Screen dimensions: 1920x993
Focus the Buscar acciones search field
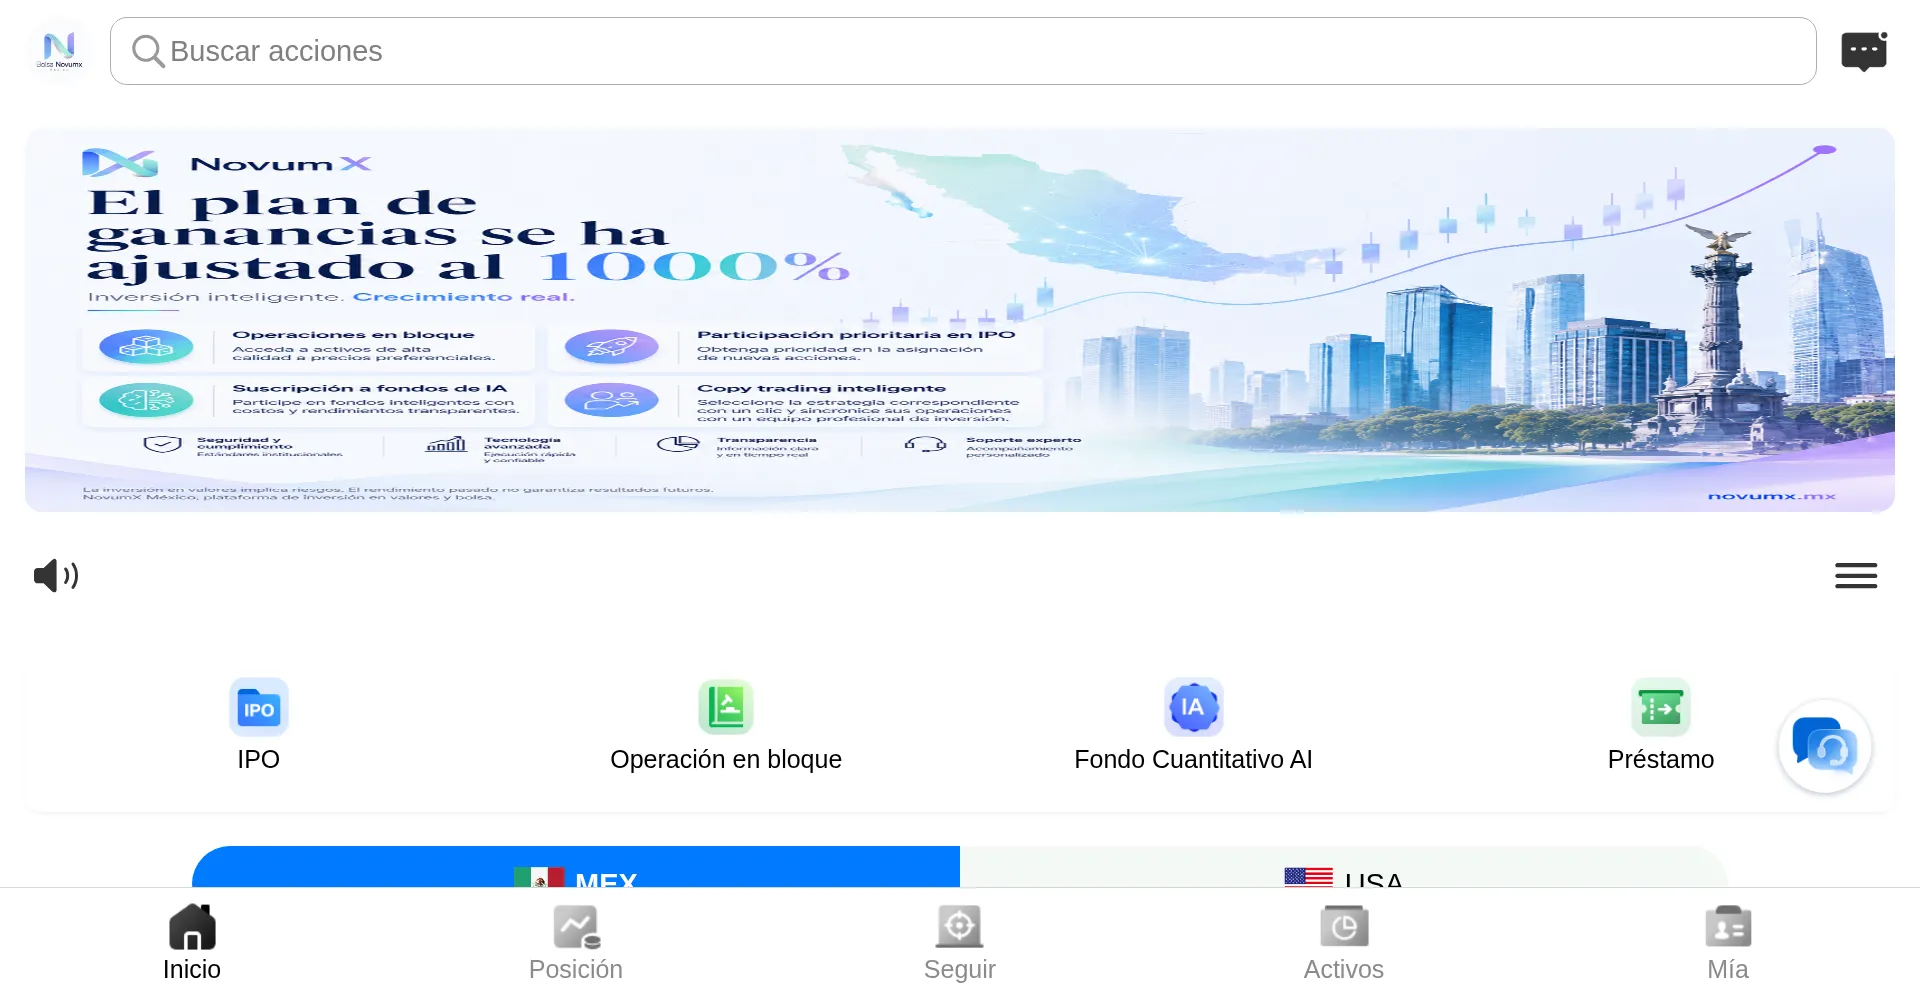[963, 51]
